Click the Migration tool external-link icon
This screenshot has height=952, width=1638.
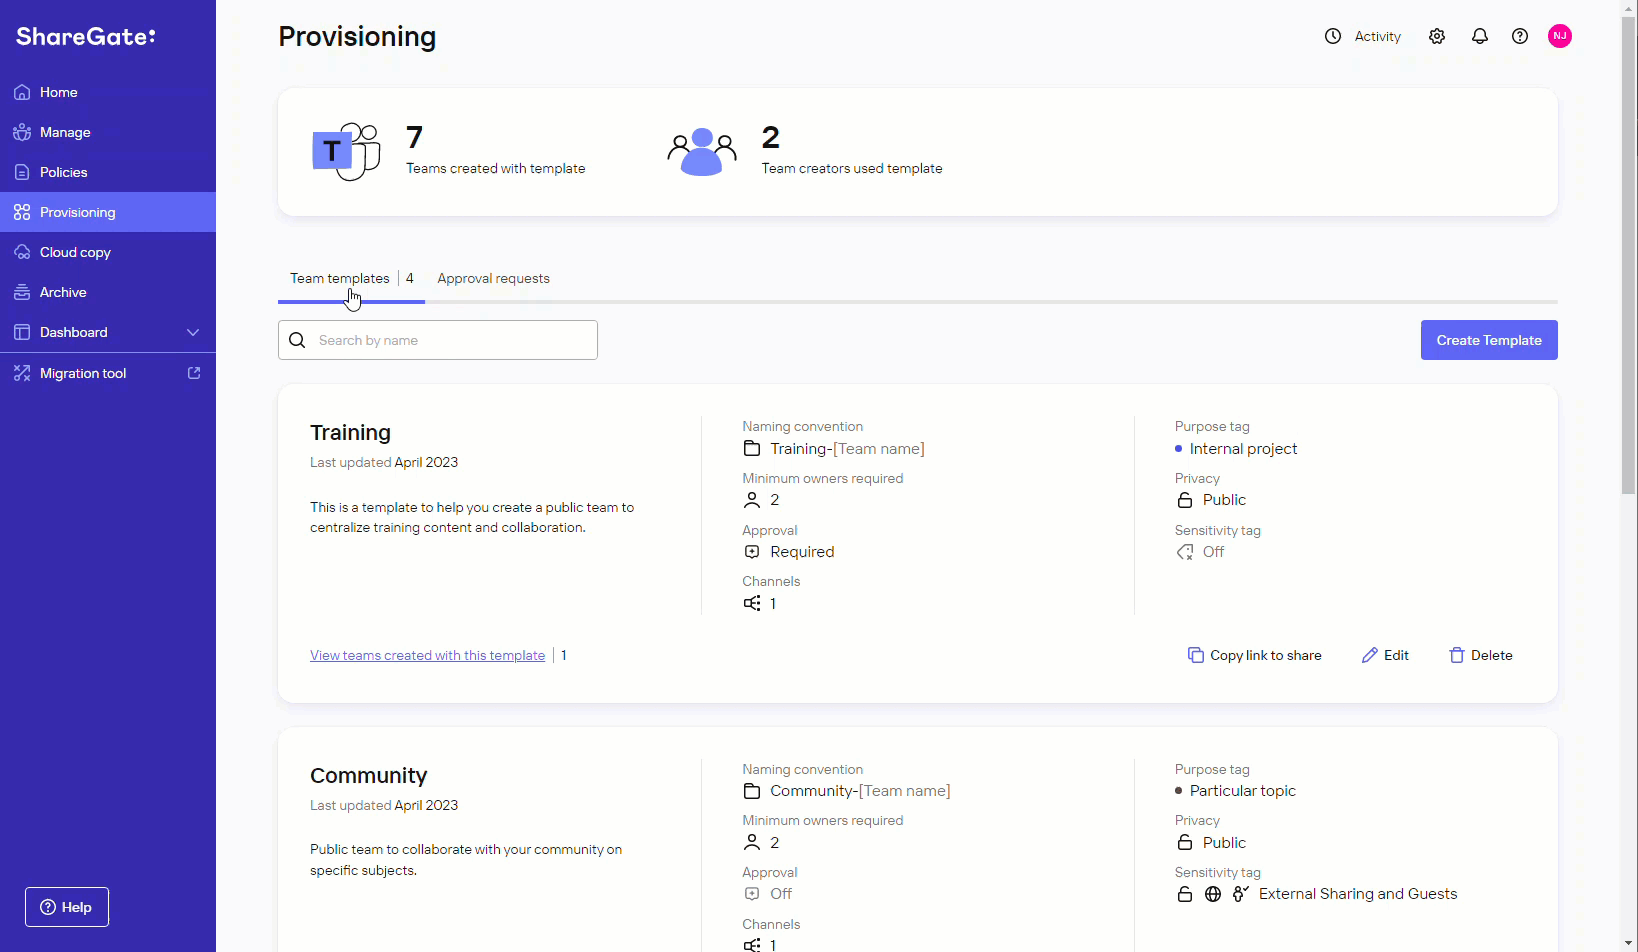pyautogui.click(x=194, y=373)
